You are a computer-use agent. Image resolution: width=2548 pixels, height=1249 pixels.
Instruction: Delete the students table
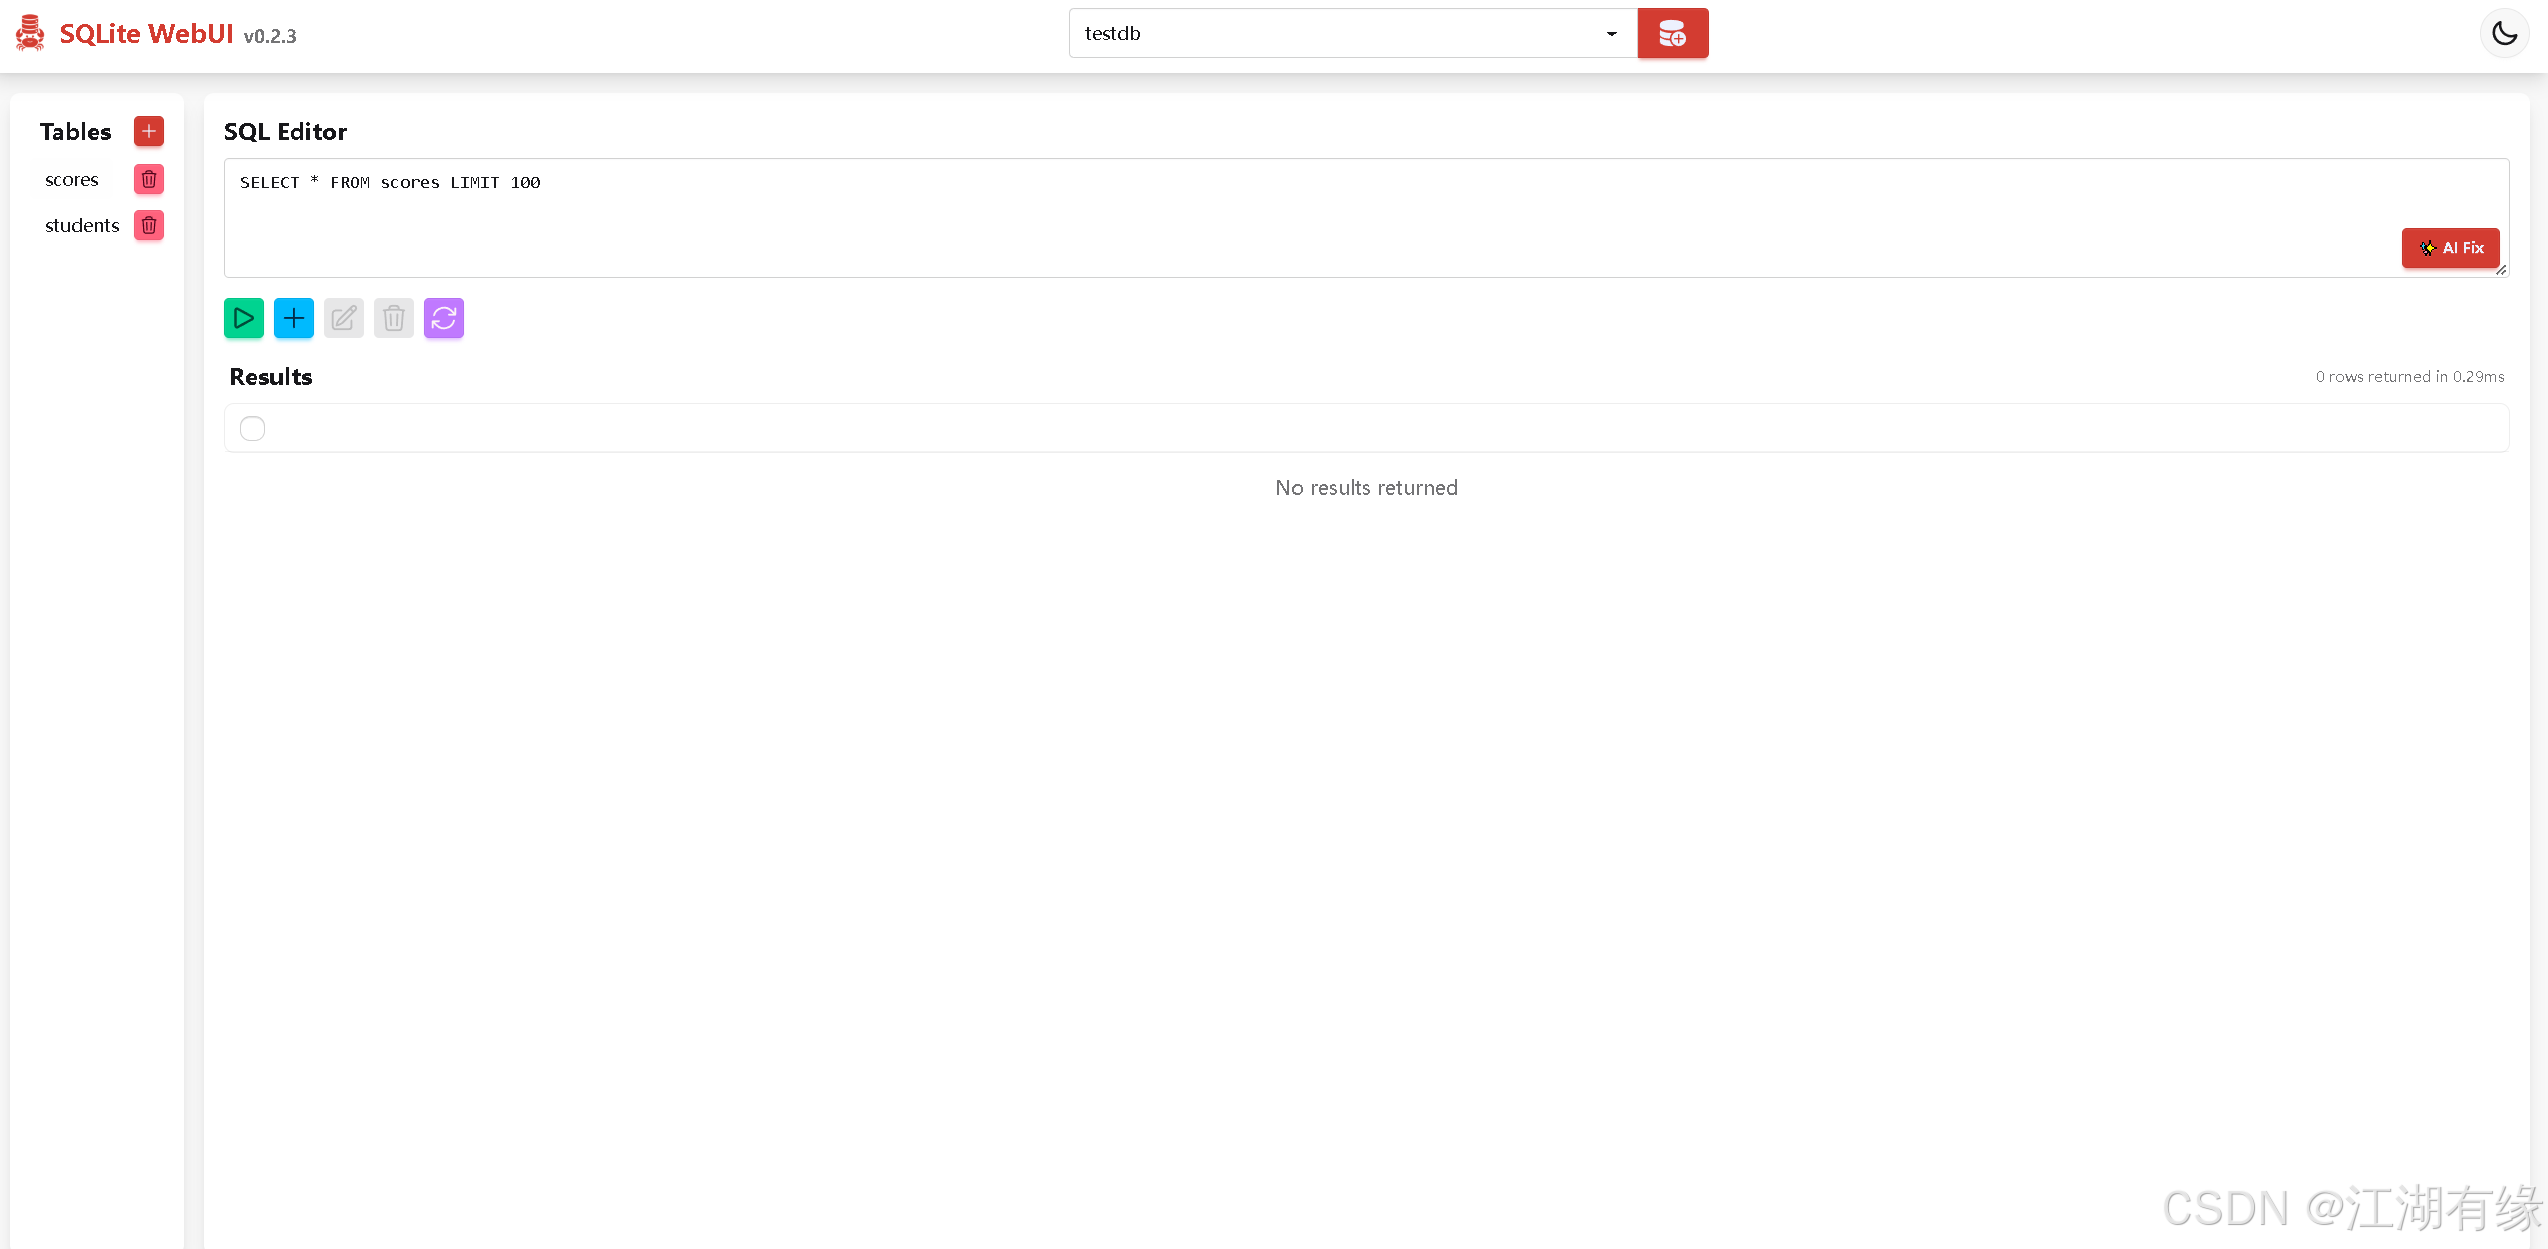point(149,226)
